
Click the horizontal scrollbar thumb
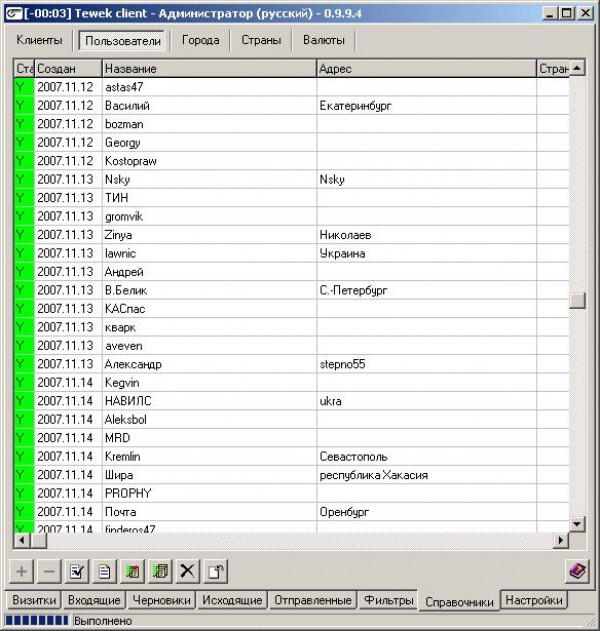[x=39, y=540]
